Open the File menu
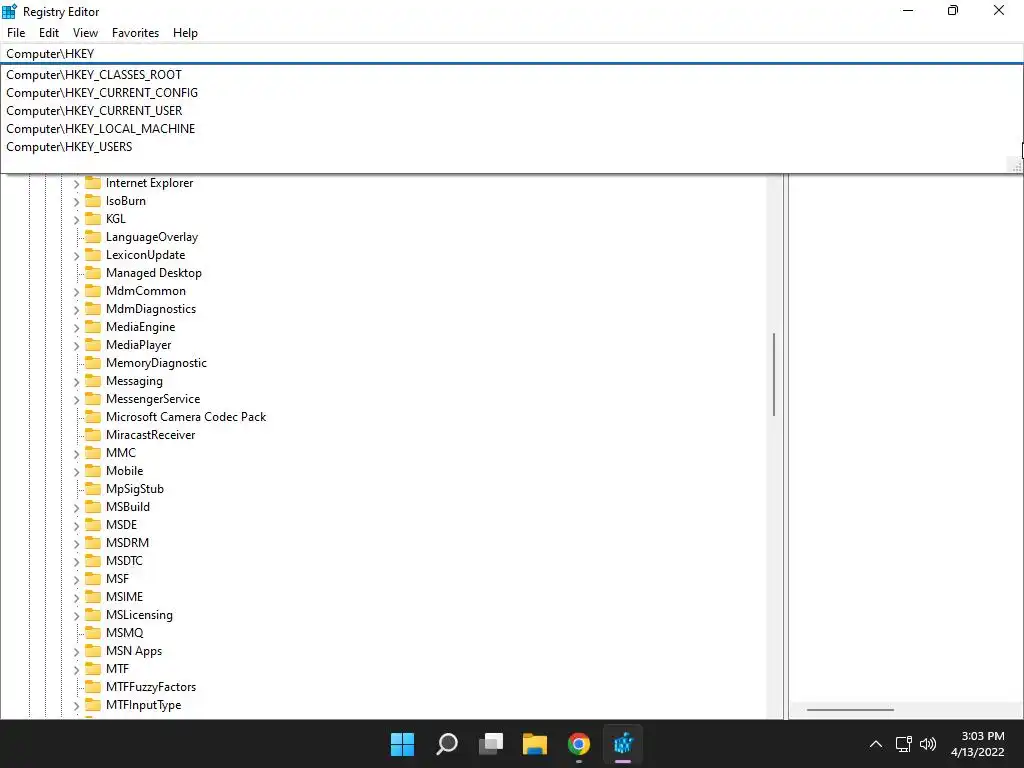 pyautogui.click(x=16, y=33)
